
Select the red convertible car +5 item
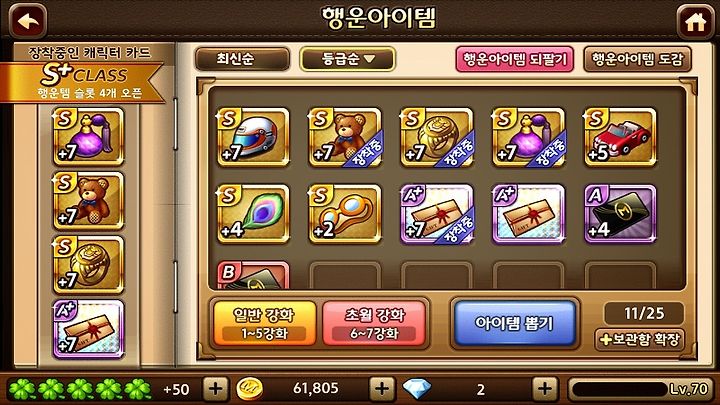620,136
